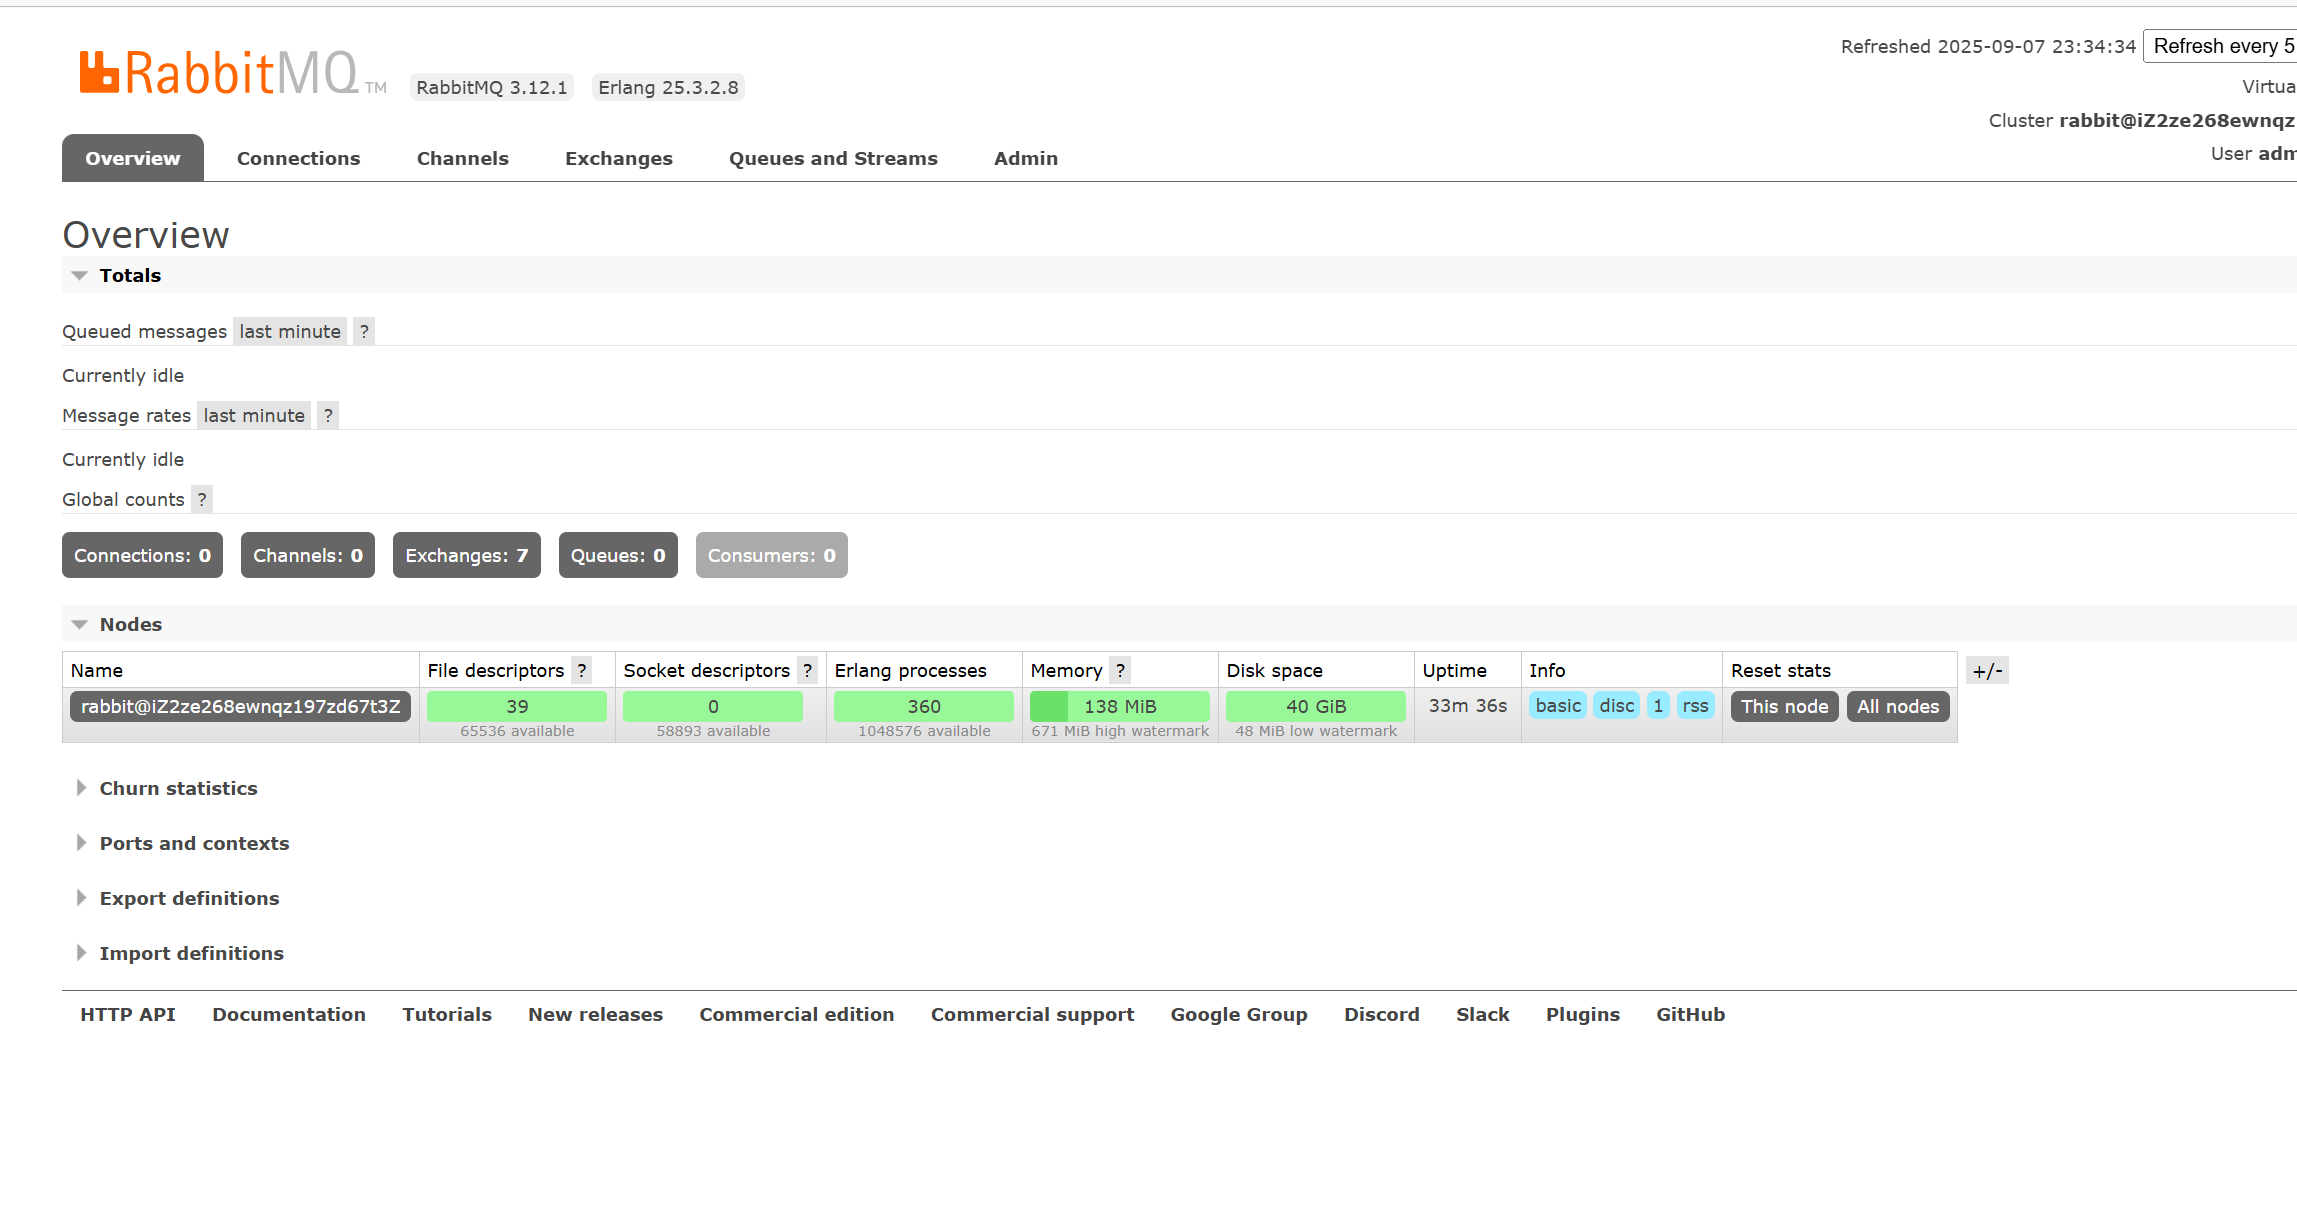The image size is (2297, 1226).
Task: Expand Churn statistics section
Action: (178, 788)
